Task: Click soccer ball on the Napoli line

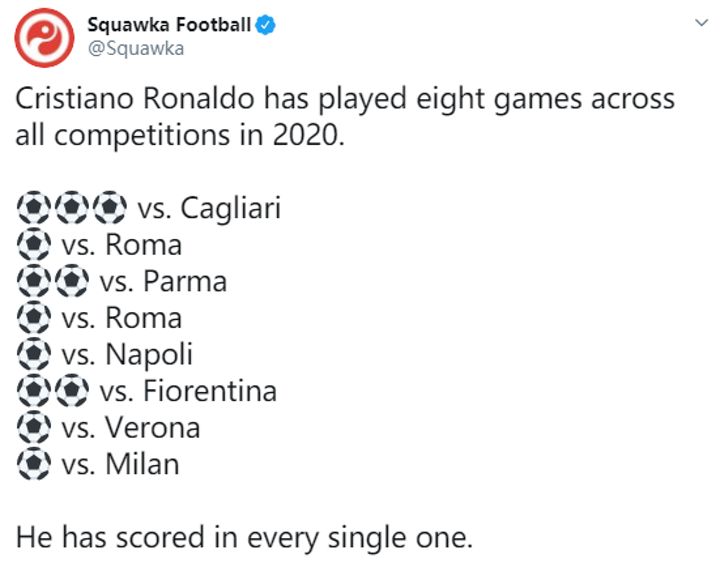Action: pyautogui.click(x=34, y=355)
